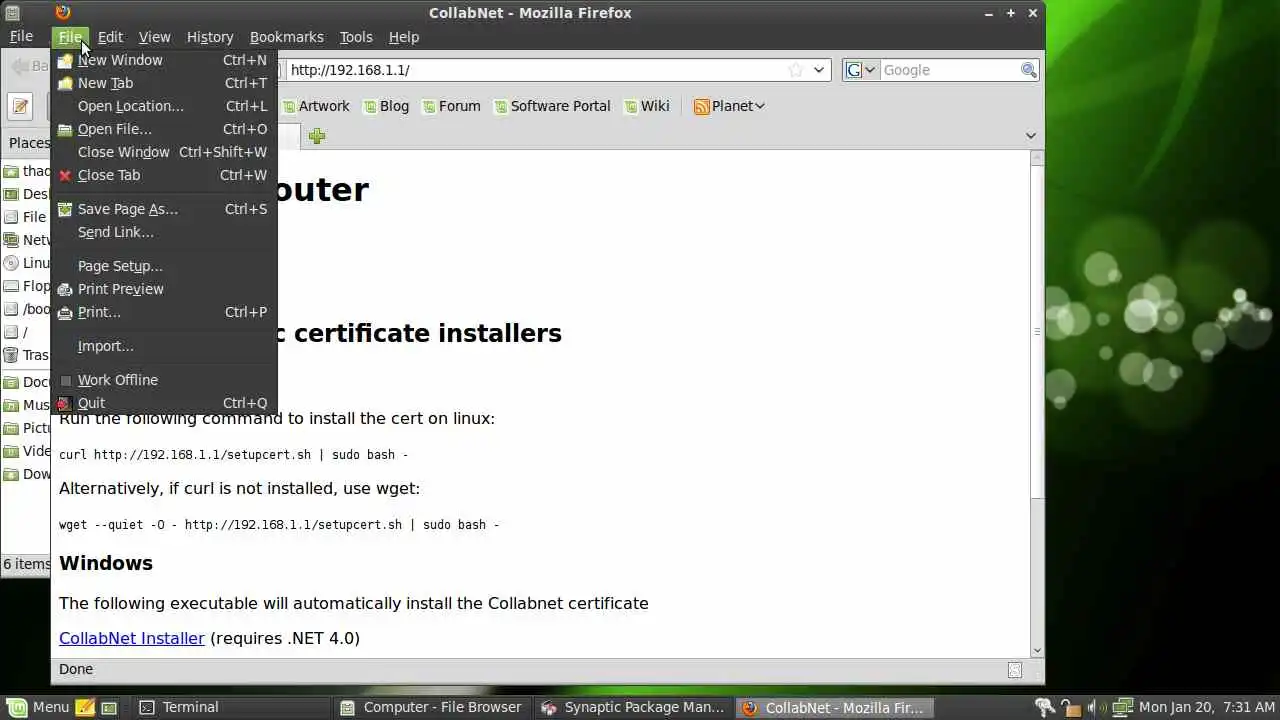Click the network connection tray icon
This screenshot has height=720, width=1280.
tap(1121, 707)
